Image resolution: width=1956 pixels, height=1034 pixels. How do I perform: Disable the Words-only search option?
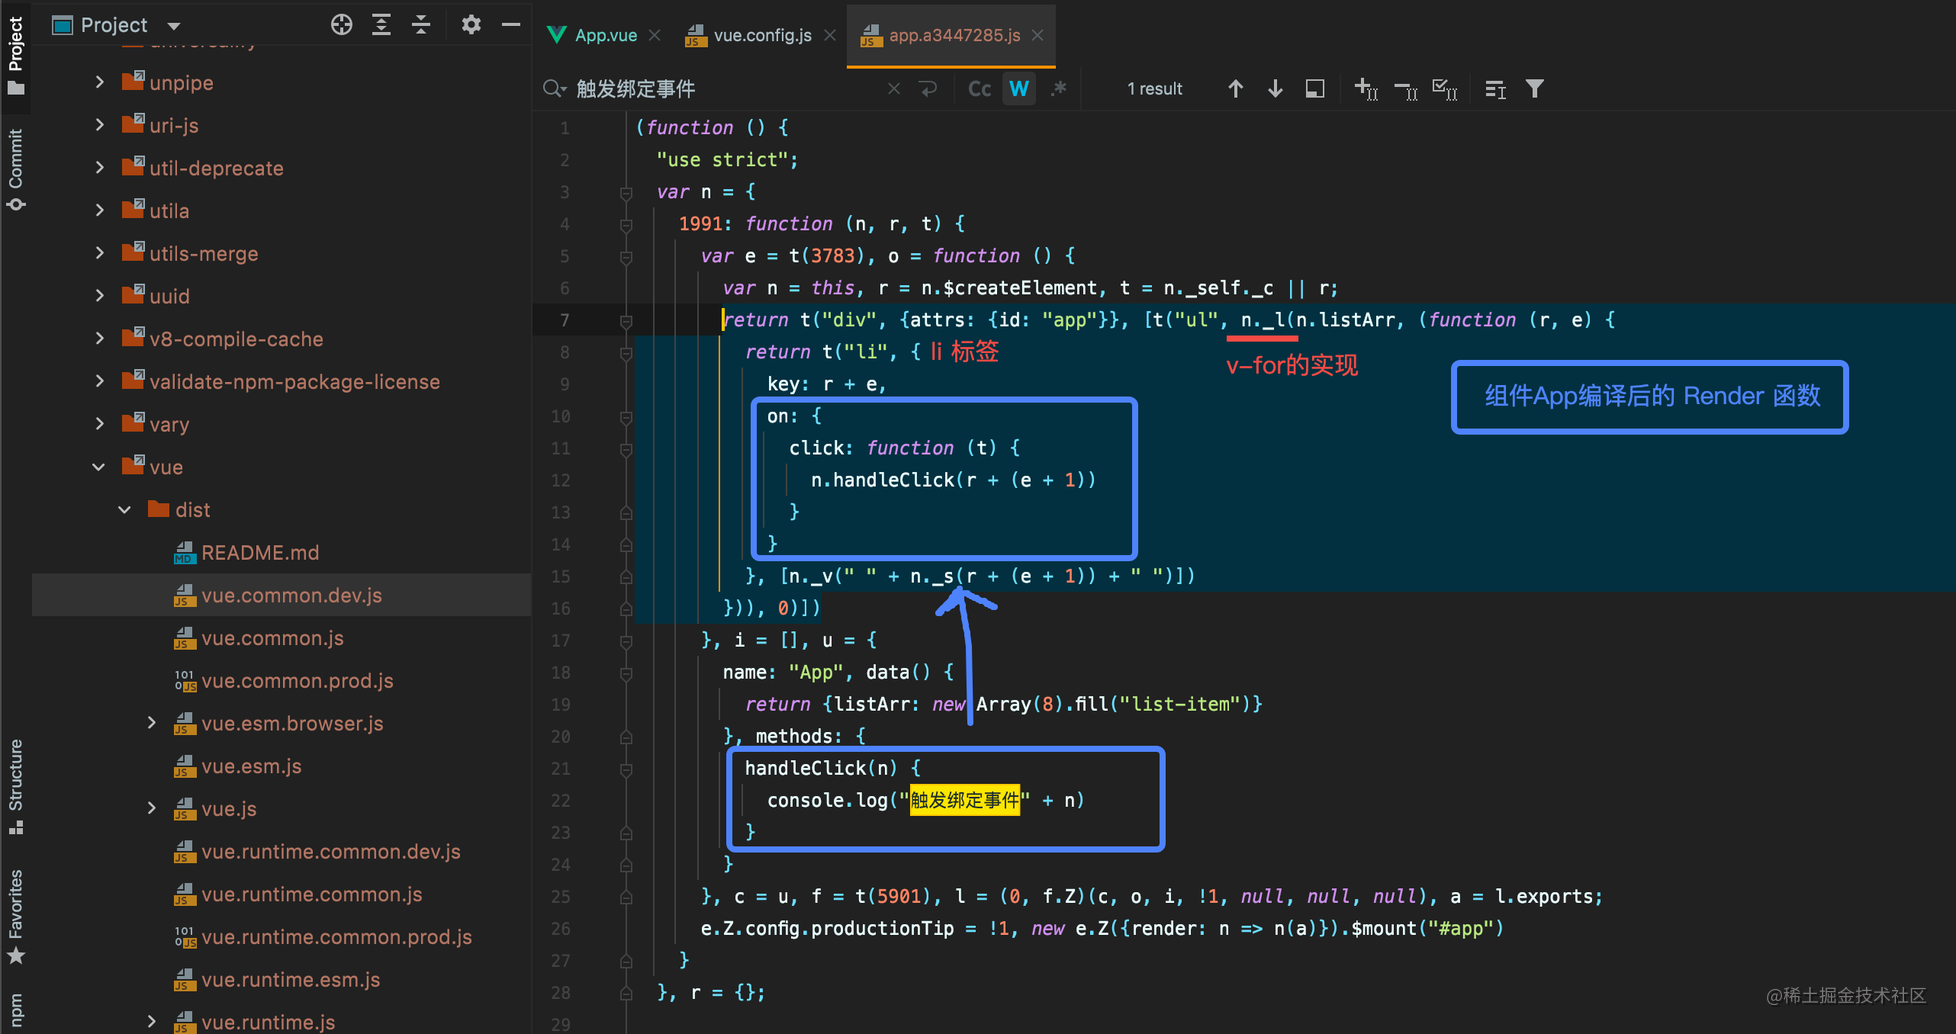pos(1019,89)
